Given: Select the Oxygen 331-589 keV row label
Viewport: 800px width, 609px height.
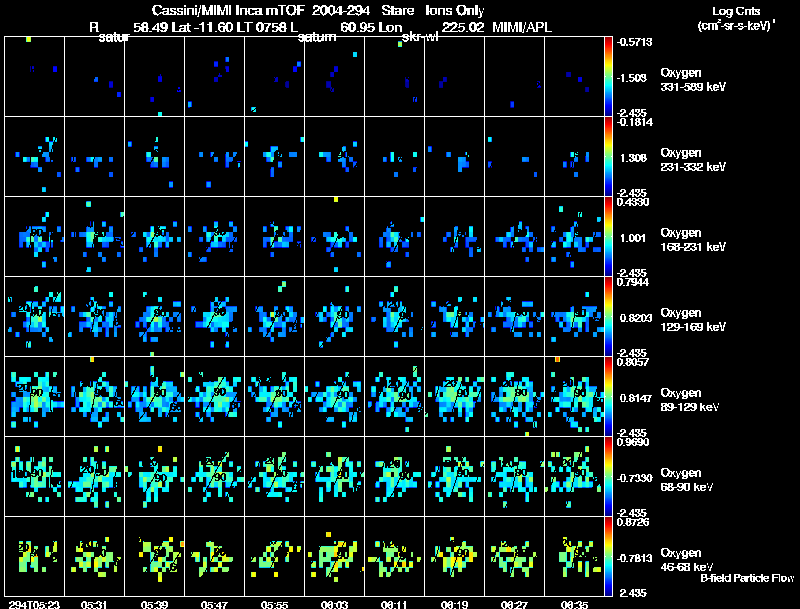Looking at the screenshot, I should tap(693, 80).
